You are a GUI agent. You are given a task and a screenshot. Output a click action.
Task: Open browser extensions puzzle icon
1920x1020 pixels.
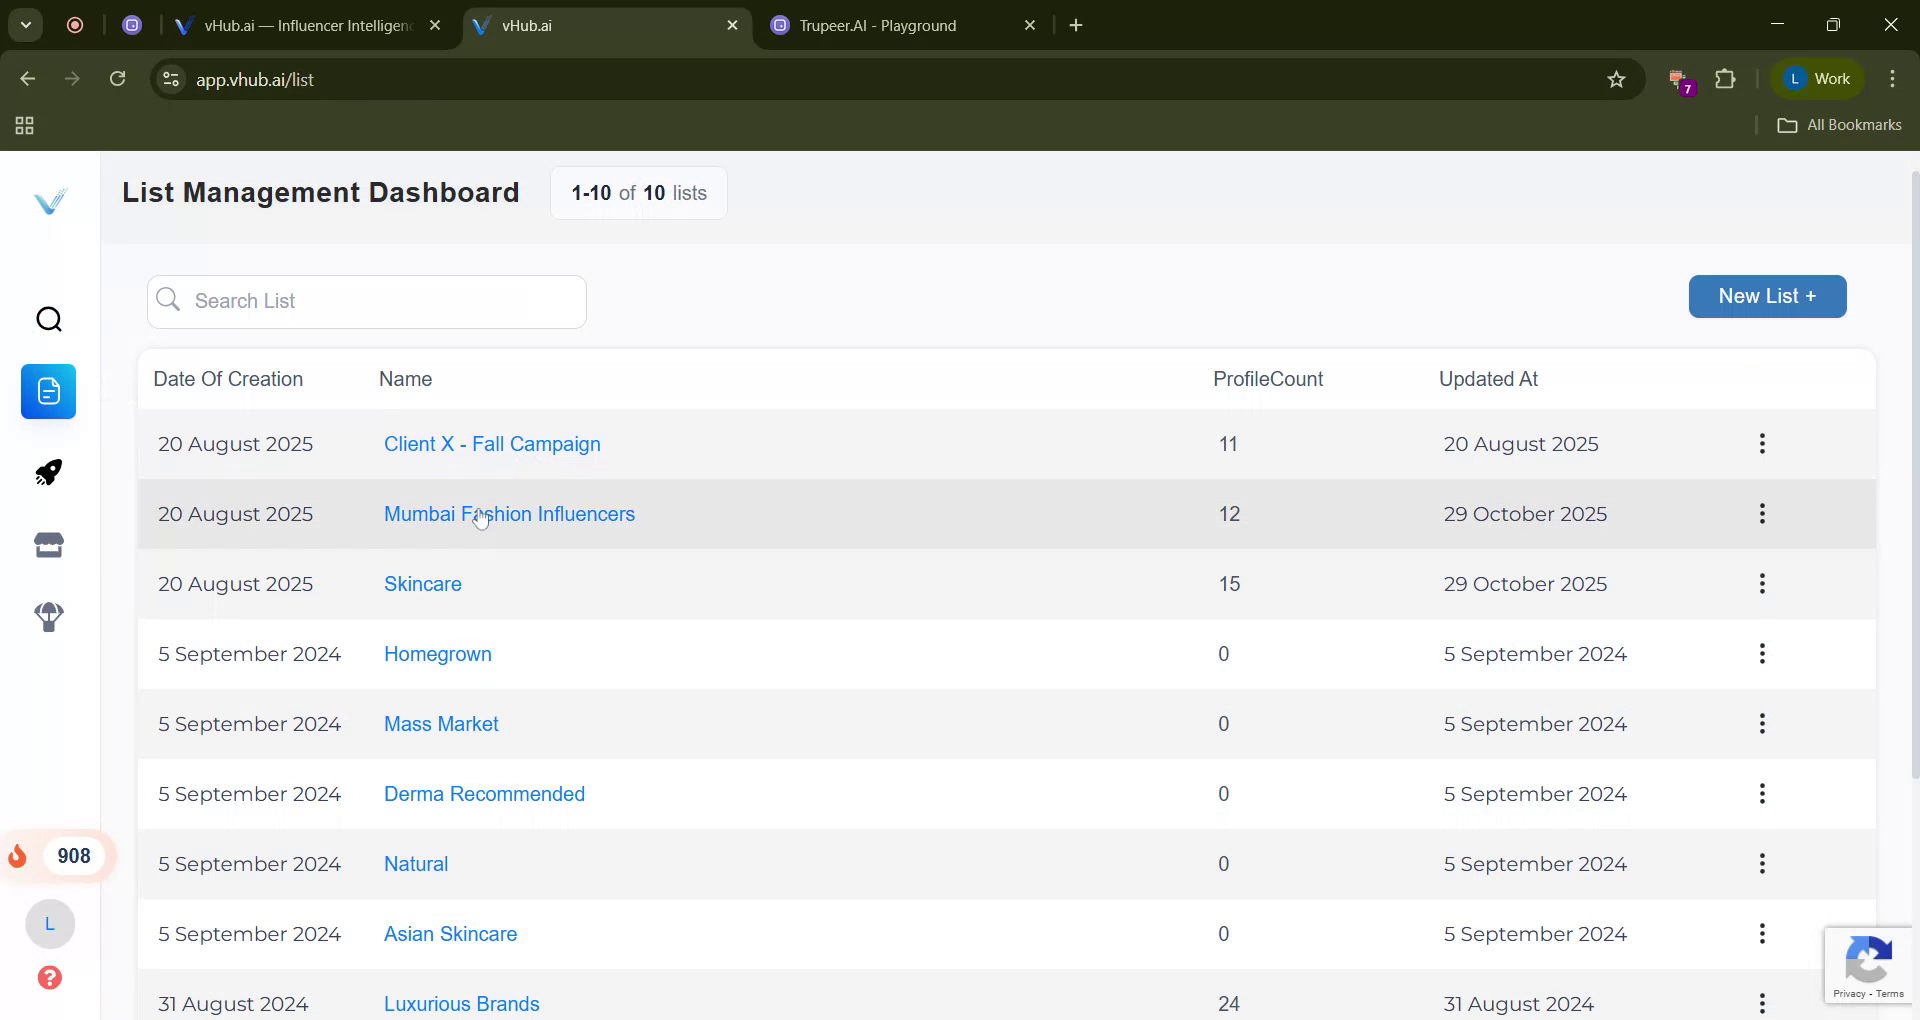[1727, 79]
